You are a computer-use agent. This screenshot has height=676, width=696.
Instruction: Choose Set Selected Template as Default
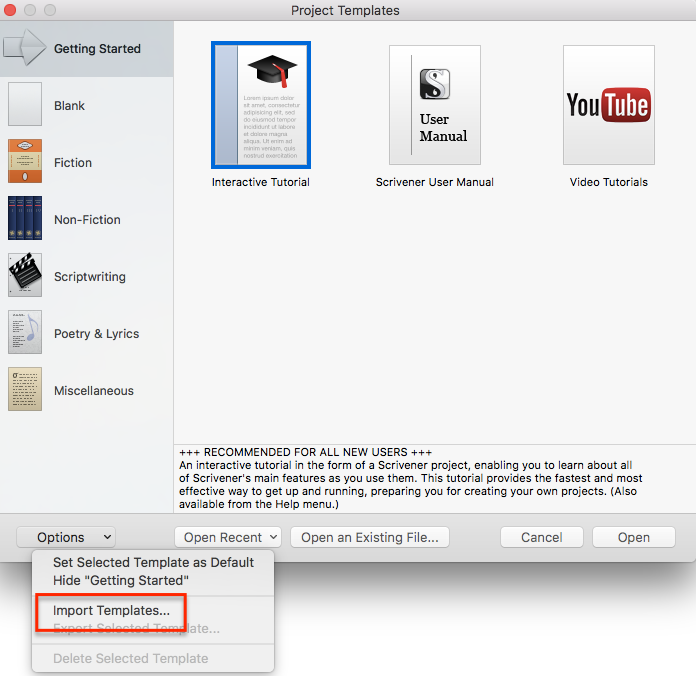point(153,562)
